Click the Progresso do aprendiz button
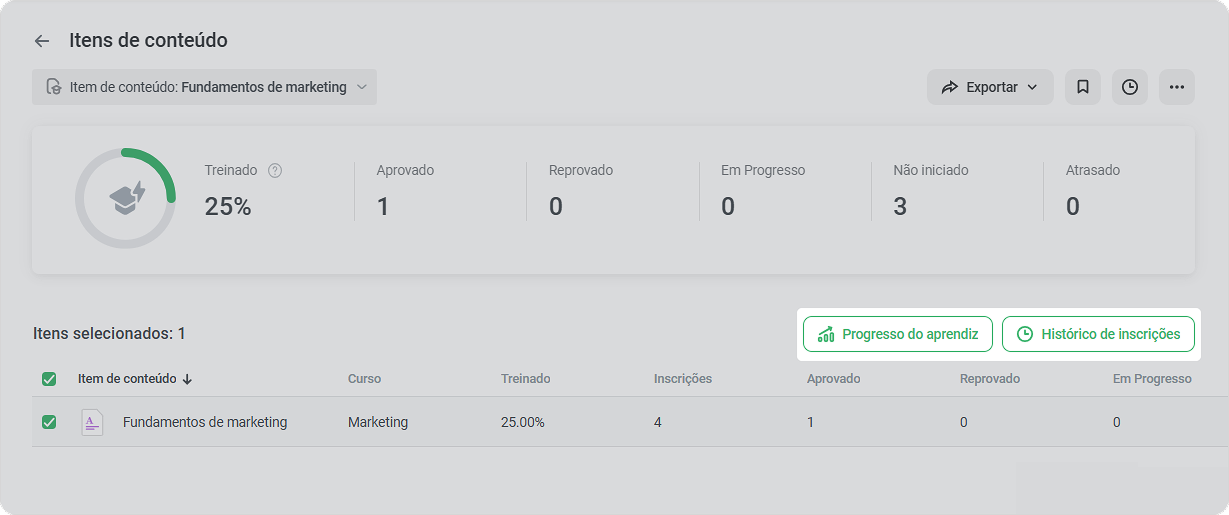 coord(897,334)
